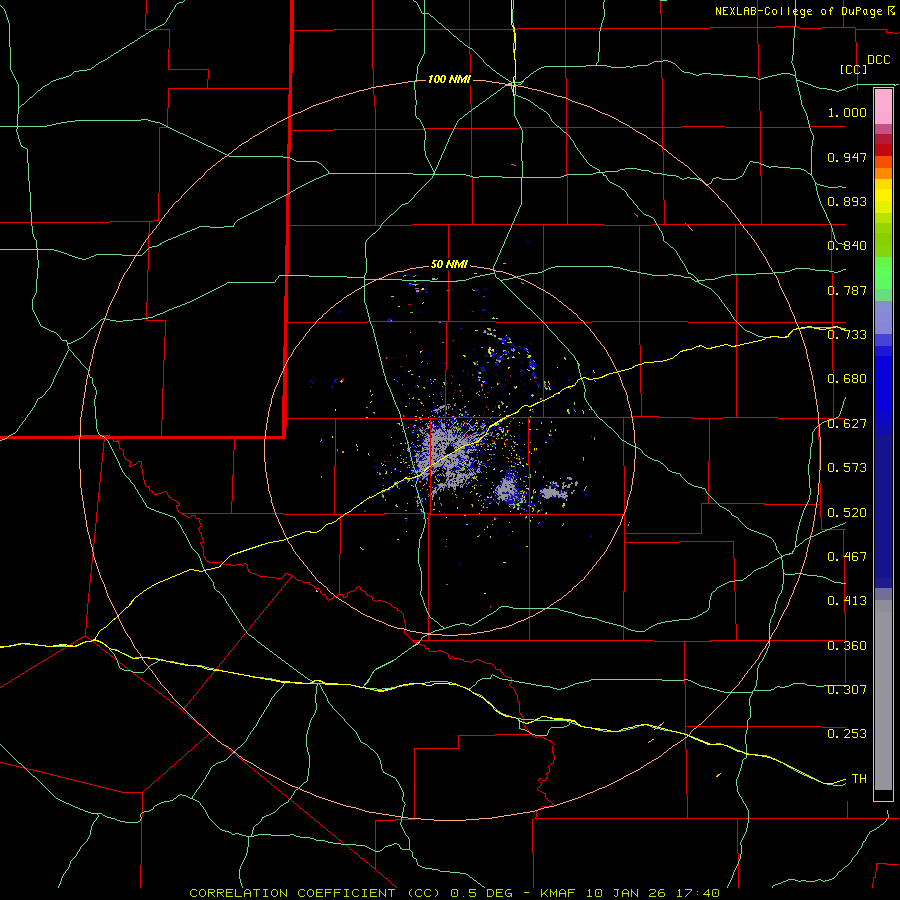Image resolution: width=900 pixels, height=900 pixels.
Task: Click the red segment of the color bar
Action: [883, 150]
